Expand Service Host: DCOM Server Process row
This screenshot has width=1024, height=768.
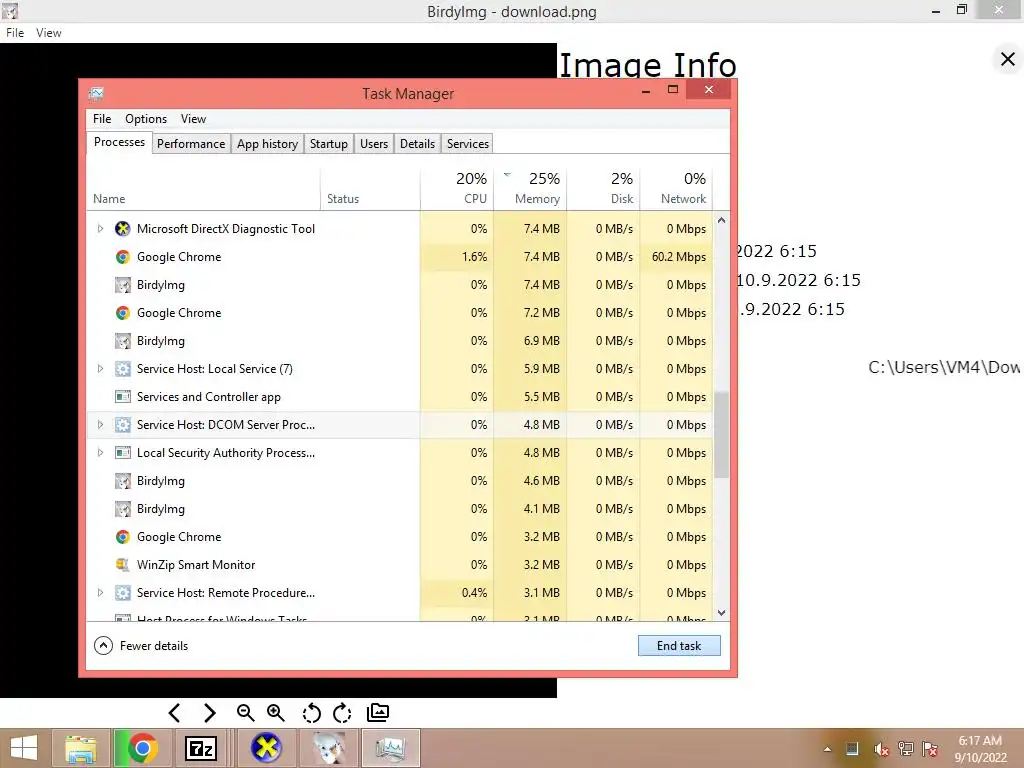coord(100,424)
